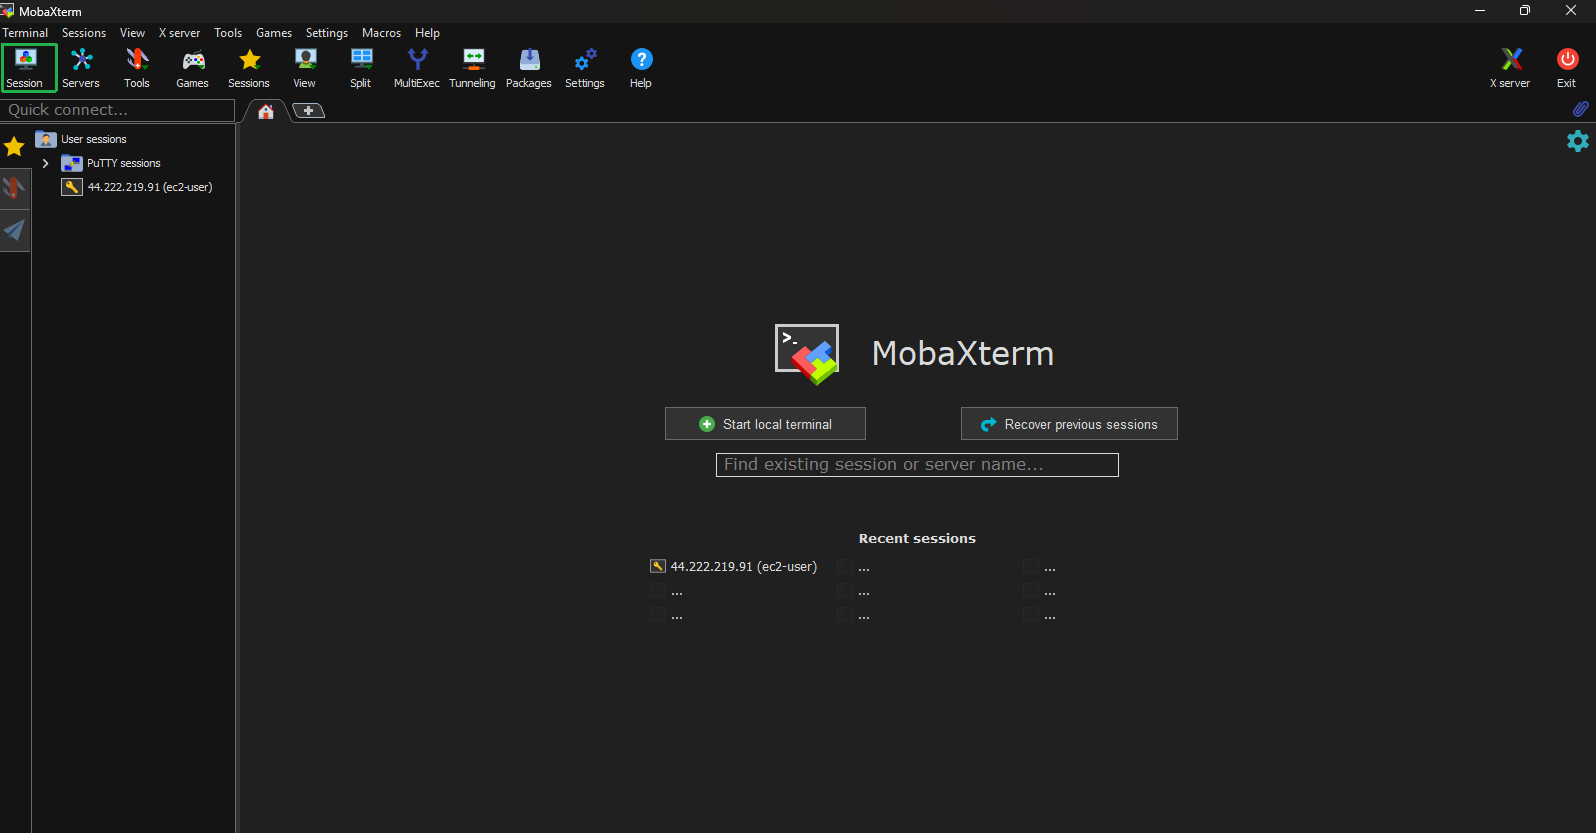Open the Sessions menu
Viewport: 1596px width, 833px height.
(x=84, y=33)
